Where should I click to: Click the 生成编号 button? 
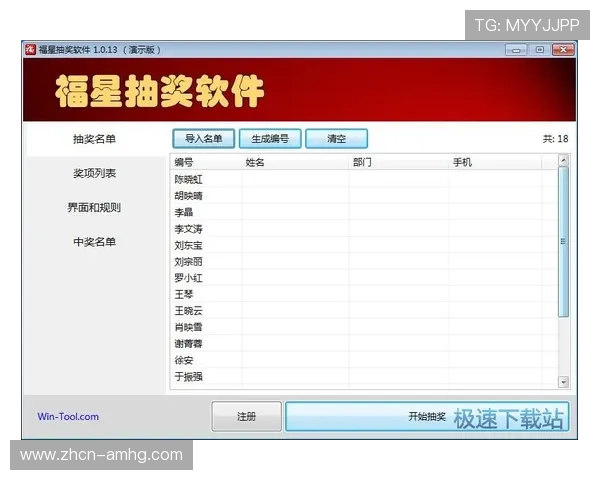(x=270, y=139)
